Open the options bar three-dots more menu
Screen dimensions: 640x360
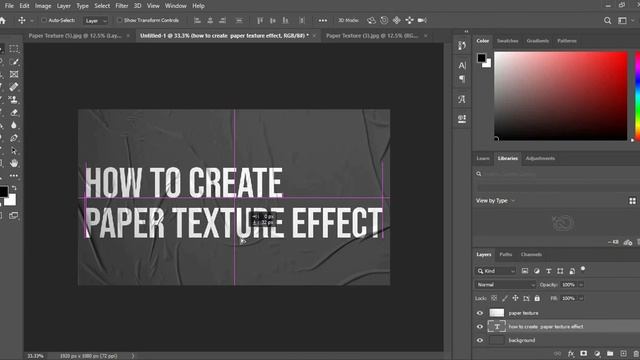pyautogui.click(x=322, y=20)
